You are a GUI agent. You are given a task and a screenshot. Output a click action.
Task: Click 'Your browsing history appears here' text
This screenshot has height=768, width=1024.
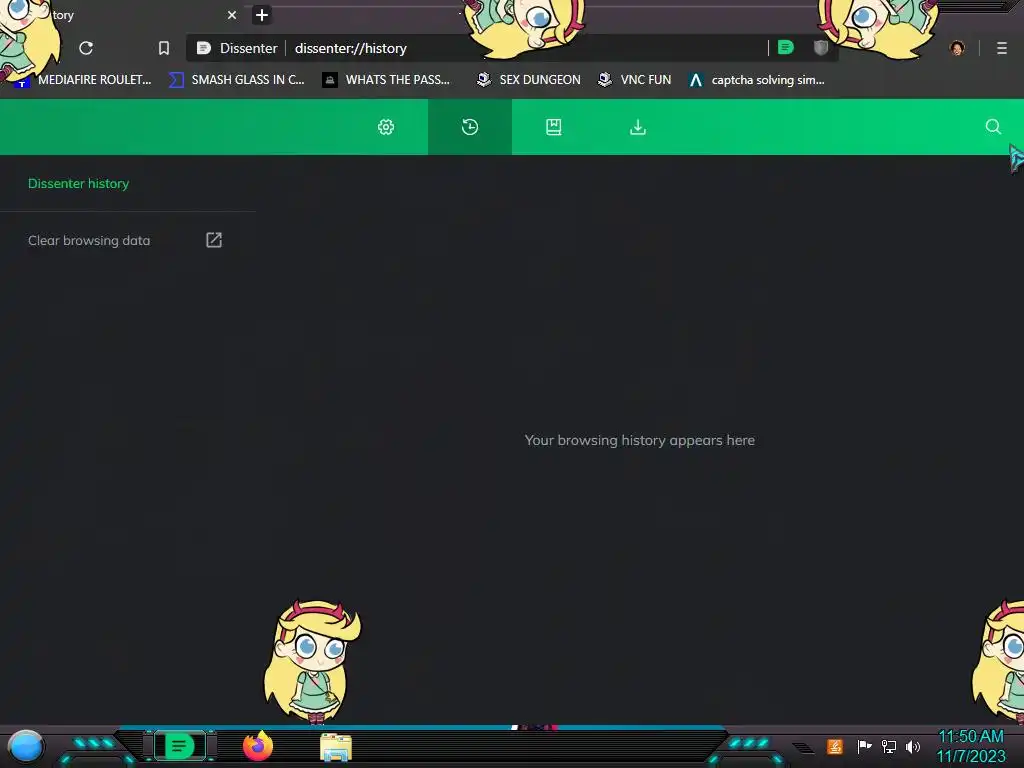pos(639,440)
